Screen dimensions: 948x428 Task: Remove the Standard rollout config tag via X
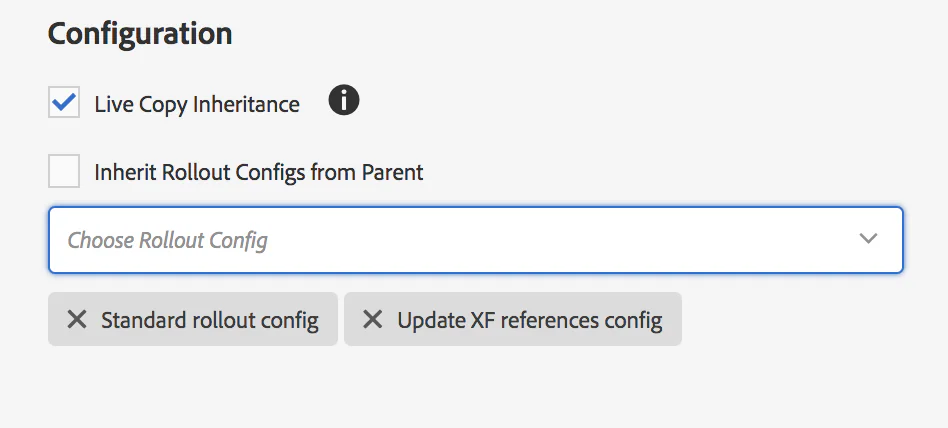click(76, 320)
